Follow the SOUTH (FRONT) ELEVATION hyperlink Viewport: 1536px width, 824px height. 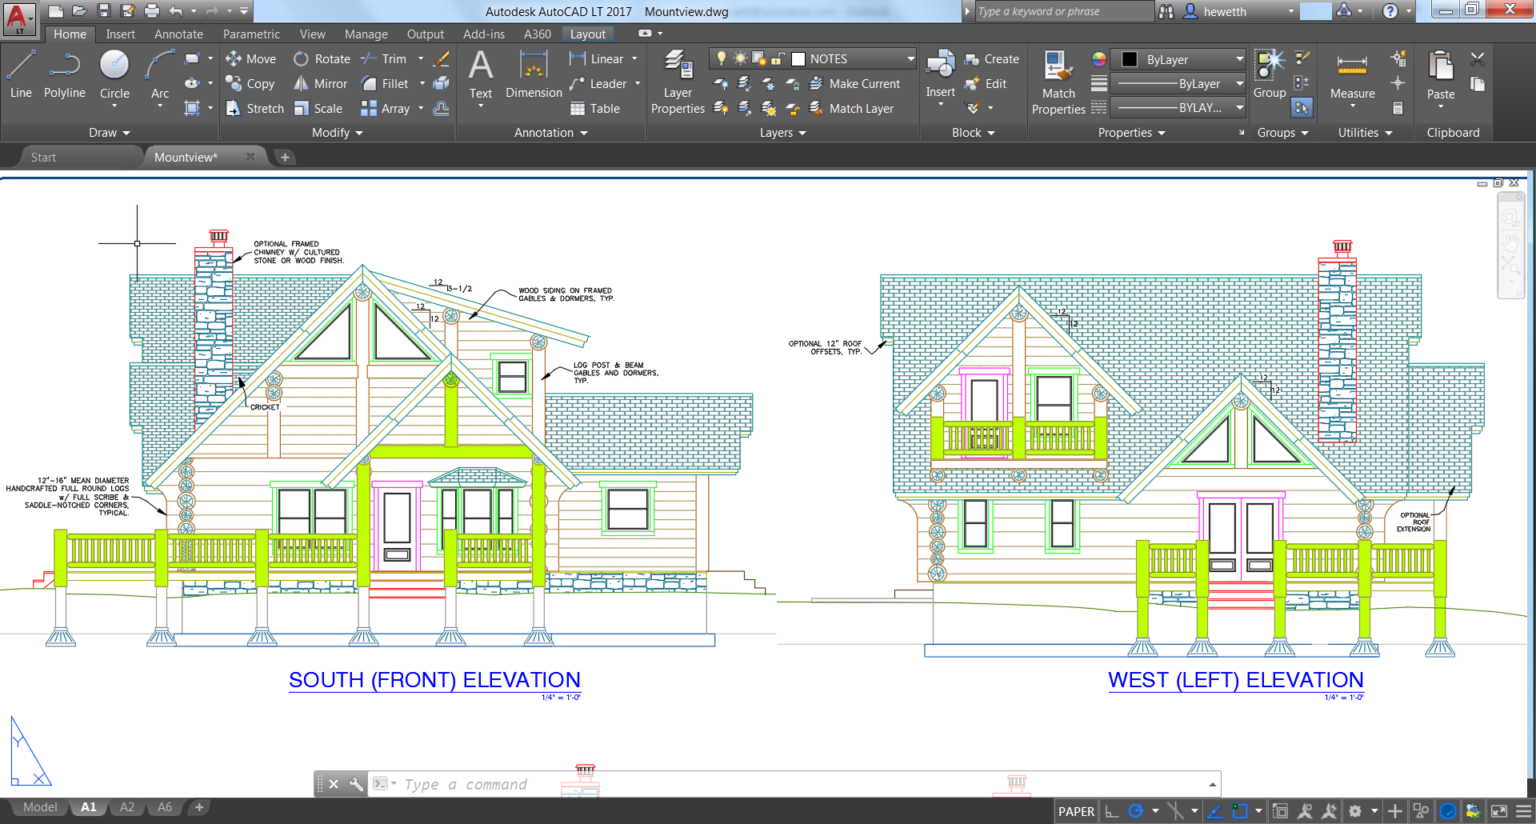(434, 680)
